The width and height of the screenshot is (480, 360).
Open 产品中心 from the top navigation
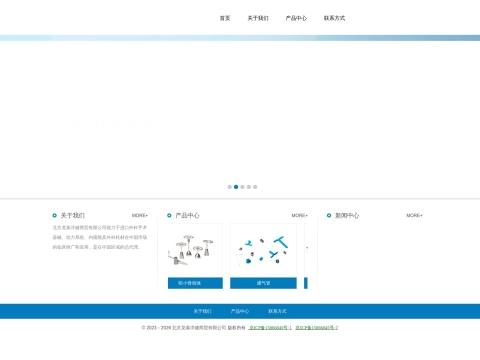click(x=296, y=18)
